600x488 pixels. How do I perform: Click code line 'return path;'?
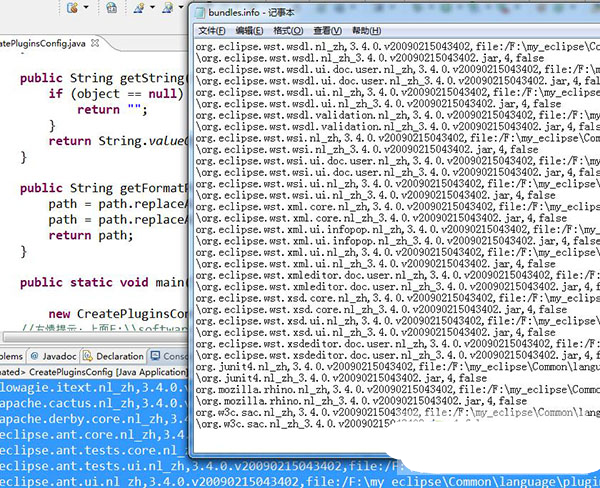[x=91, y=235]
